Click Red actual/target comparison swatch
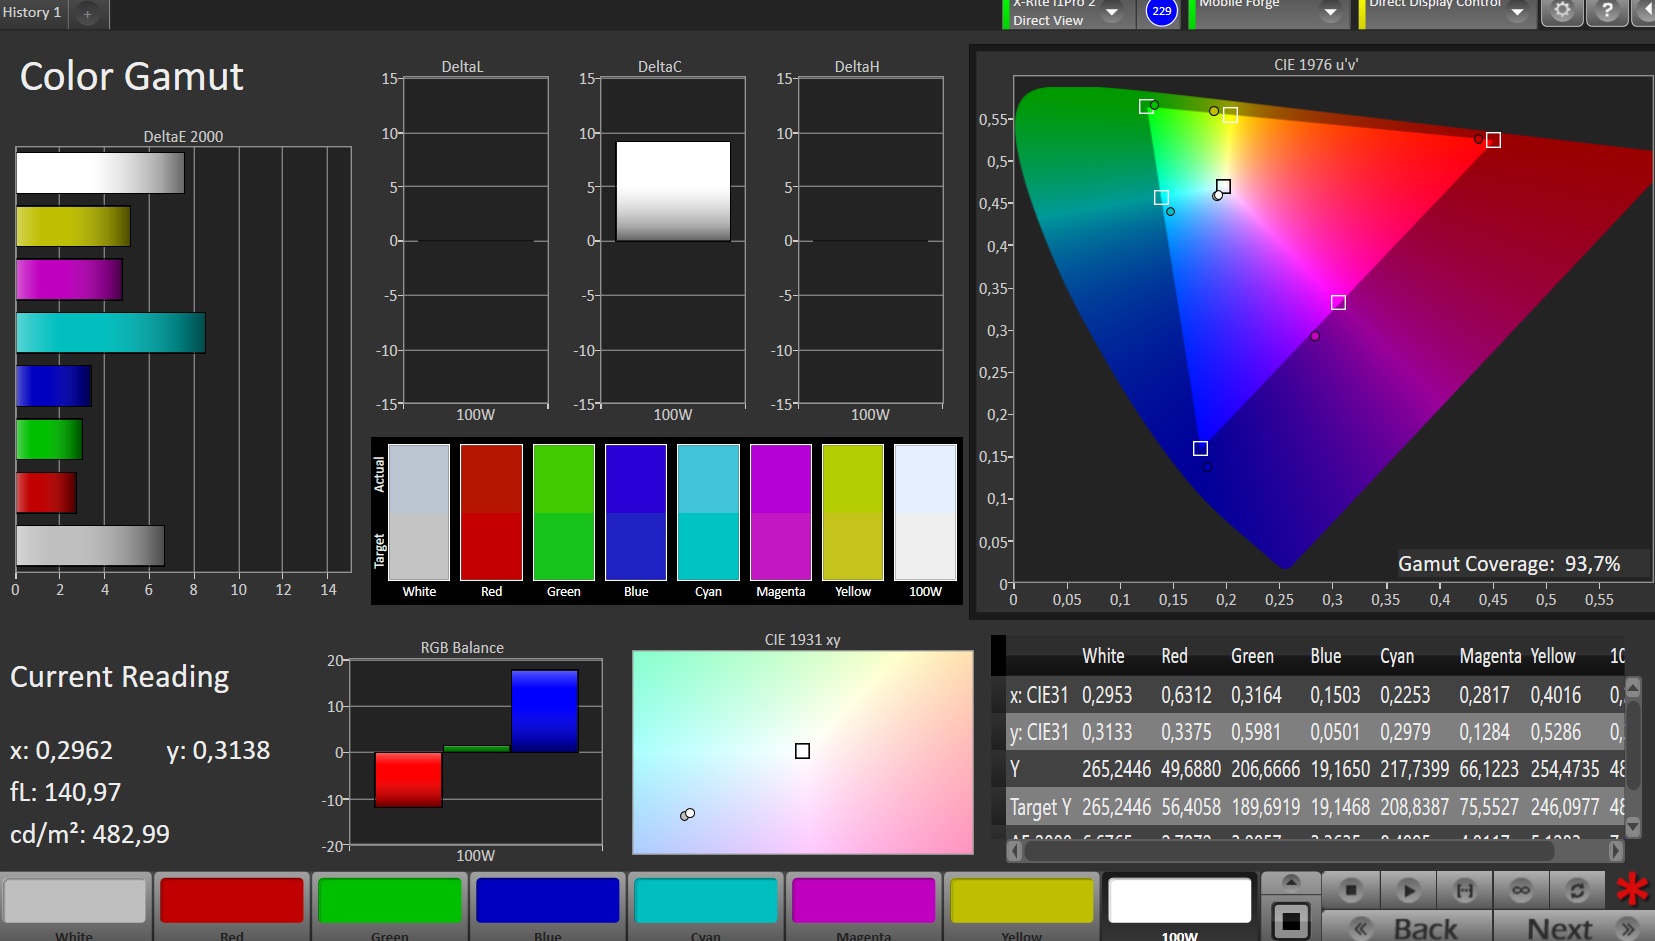The width and height of the screenshot is (1655, 941). tap(491, 512)
